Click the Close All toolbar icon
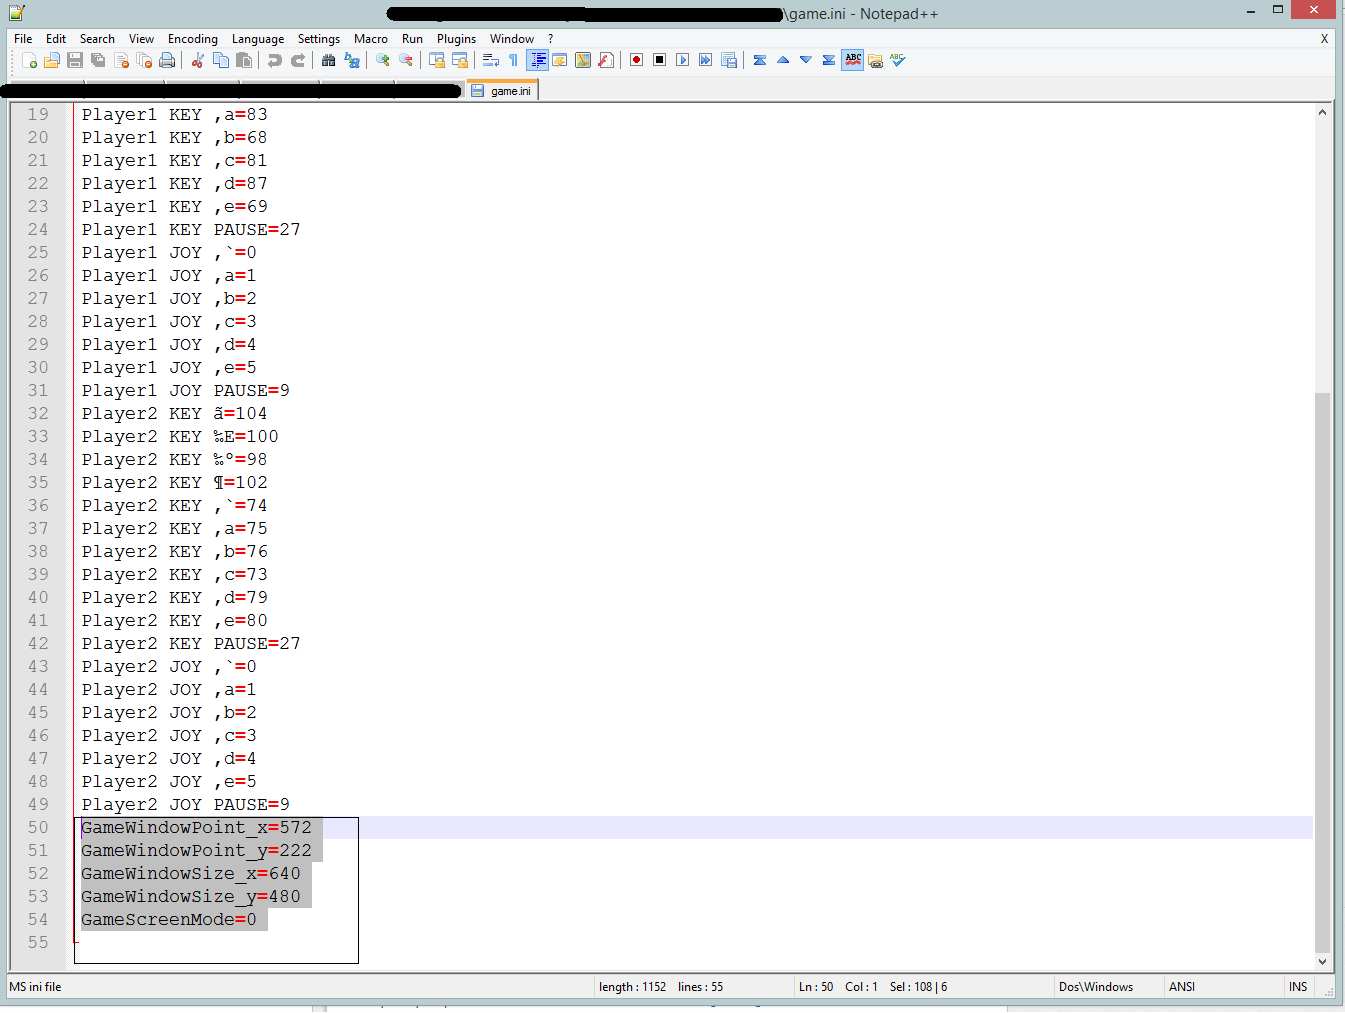Screen dimensions: 1345x1013 click(144, 61)
